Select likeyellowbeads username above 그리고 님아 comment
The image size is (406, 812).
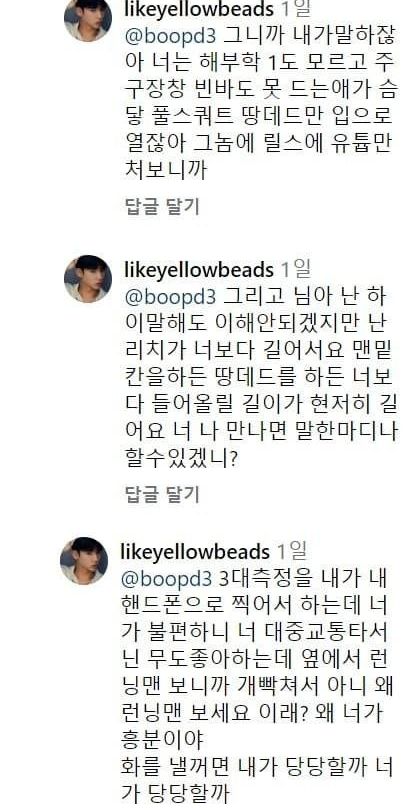pyautogui.click(x=199, y=270)
